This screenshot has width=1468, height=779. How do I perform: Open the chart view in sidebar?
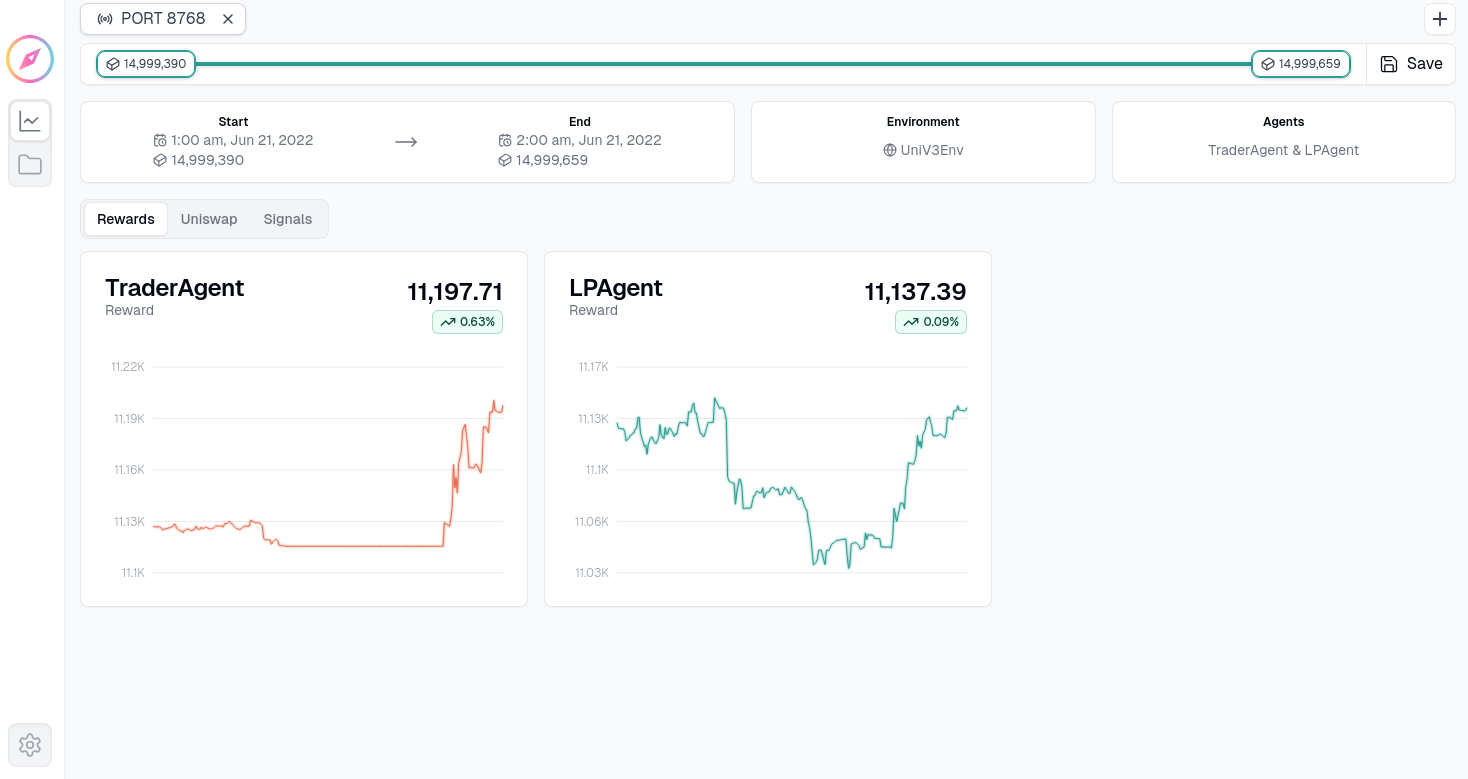point(30,121)
